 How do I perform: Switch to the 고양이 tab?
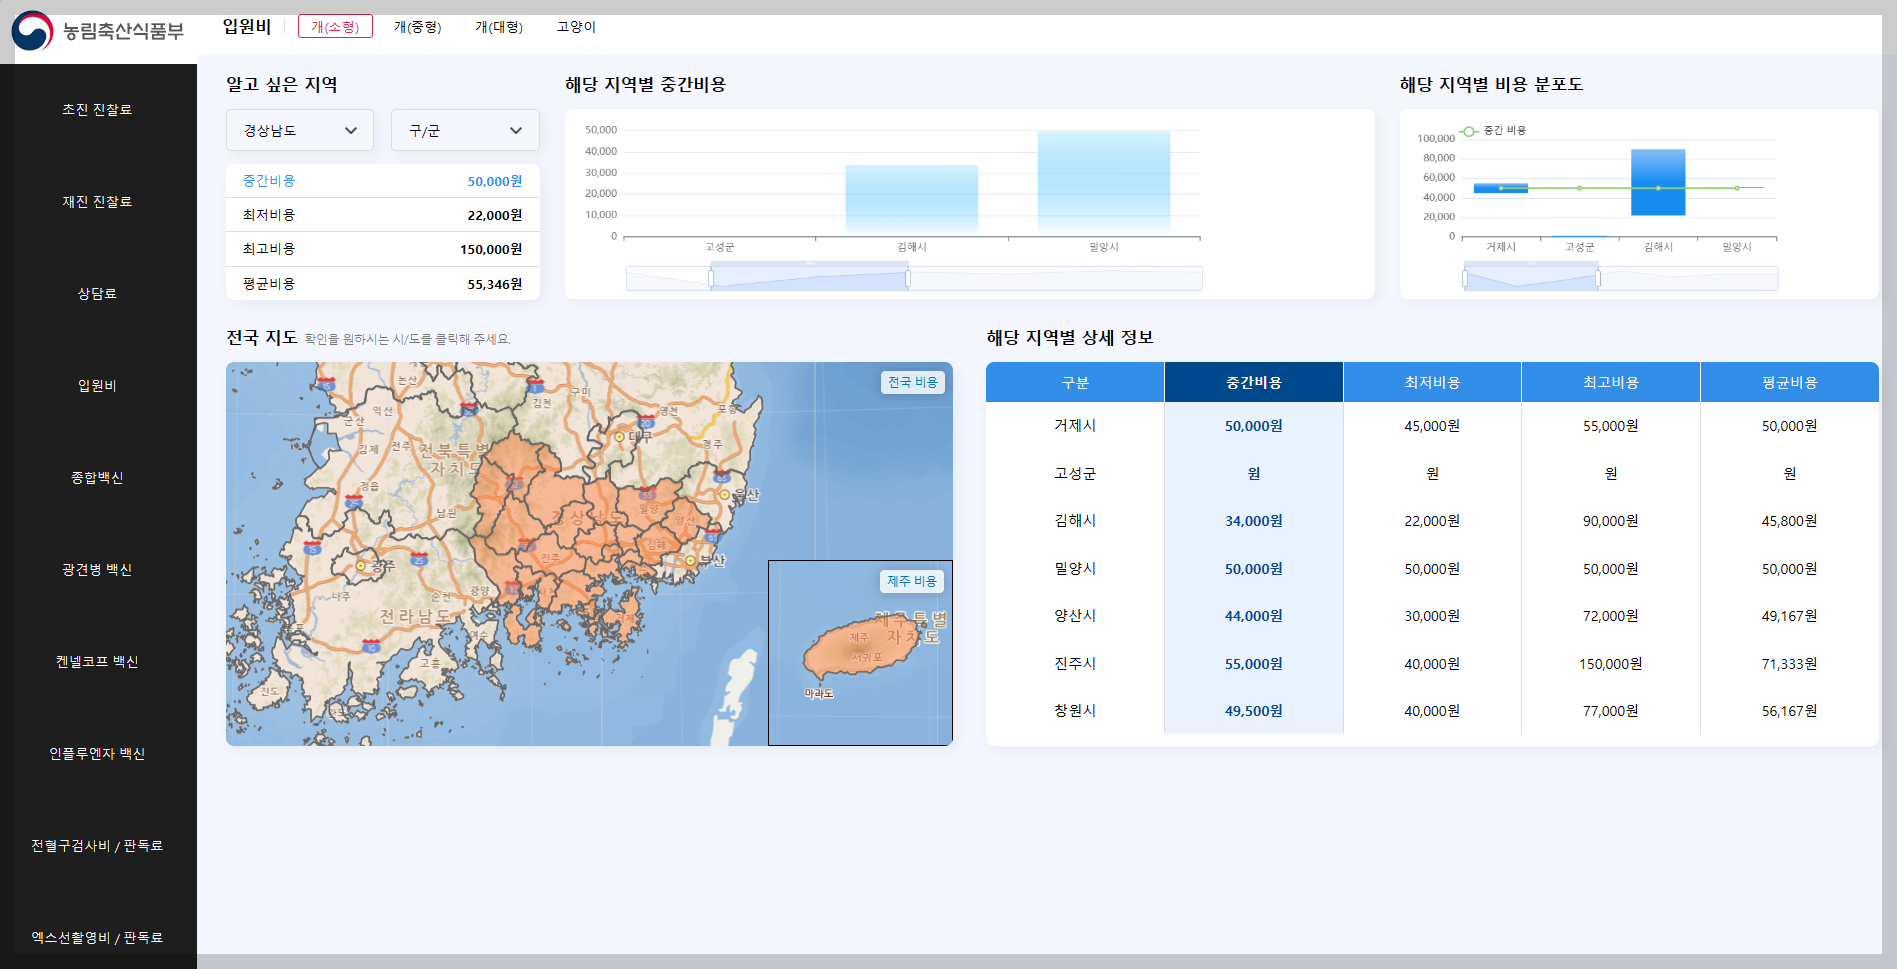point(575,27)
